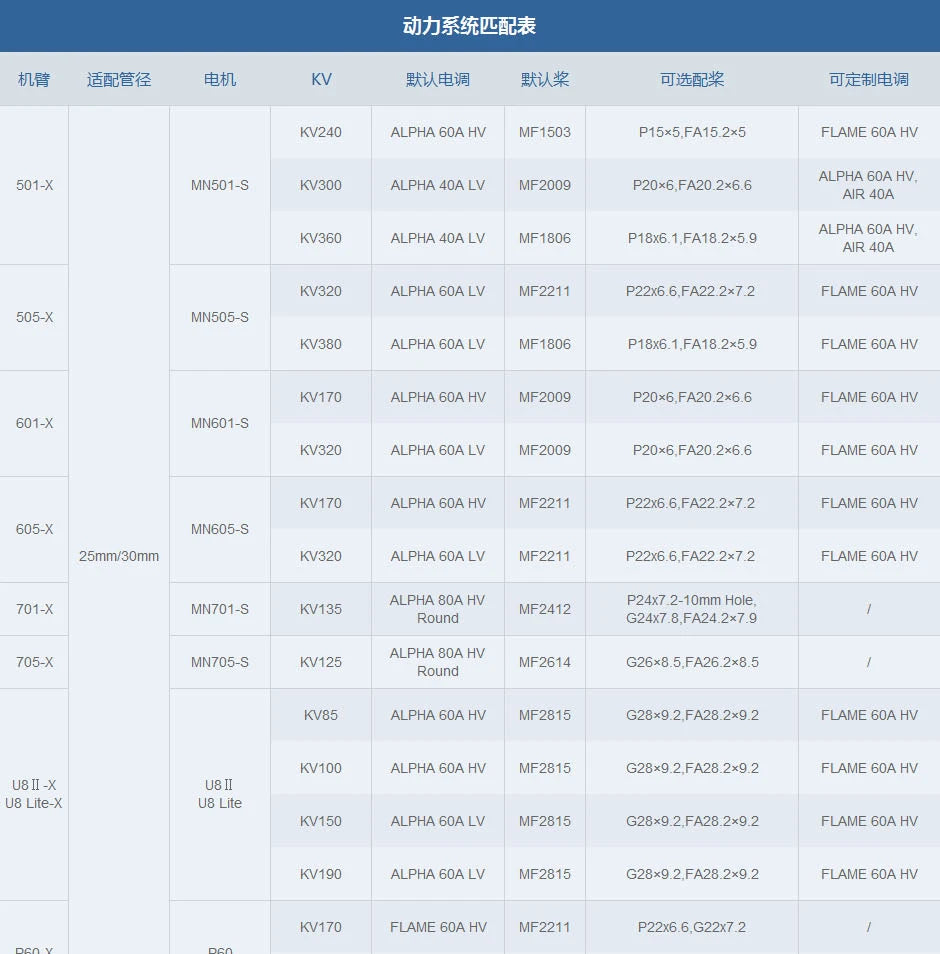Viewport: 940px width, 954px height.
Task: Click the MF1503 default propeller cell
Action: [x=545, y=132]
